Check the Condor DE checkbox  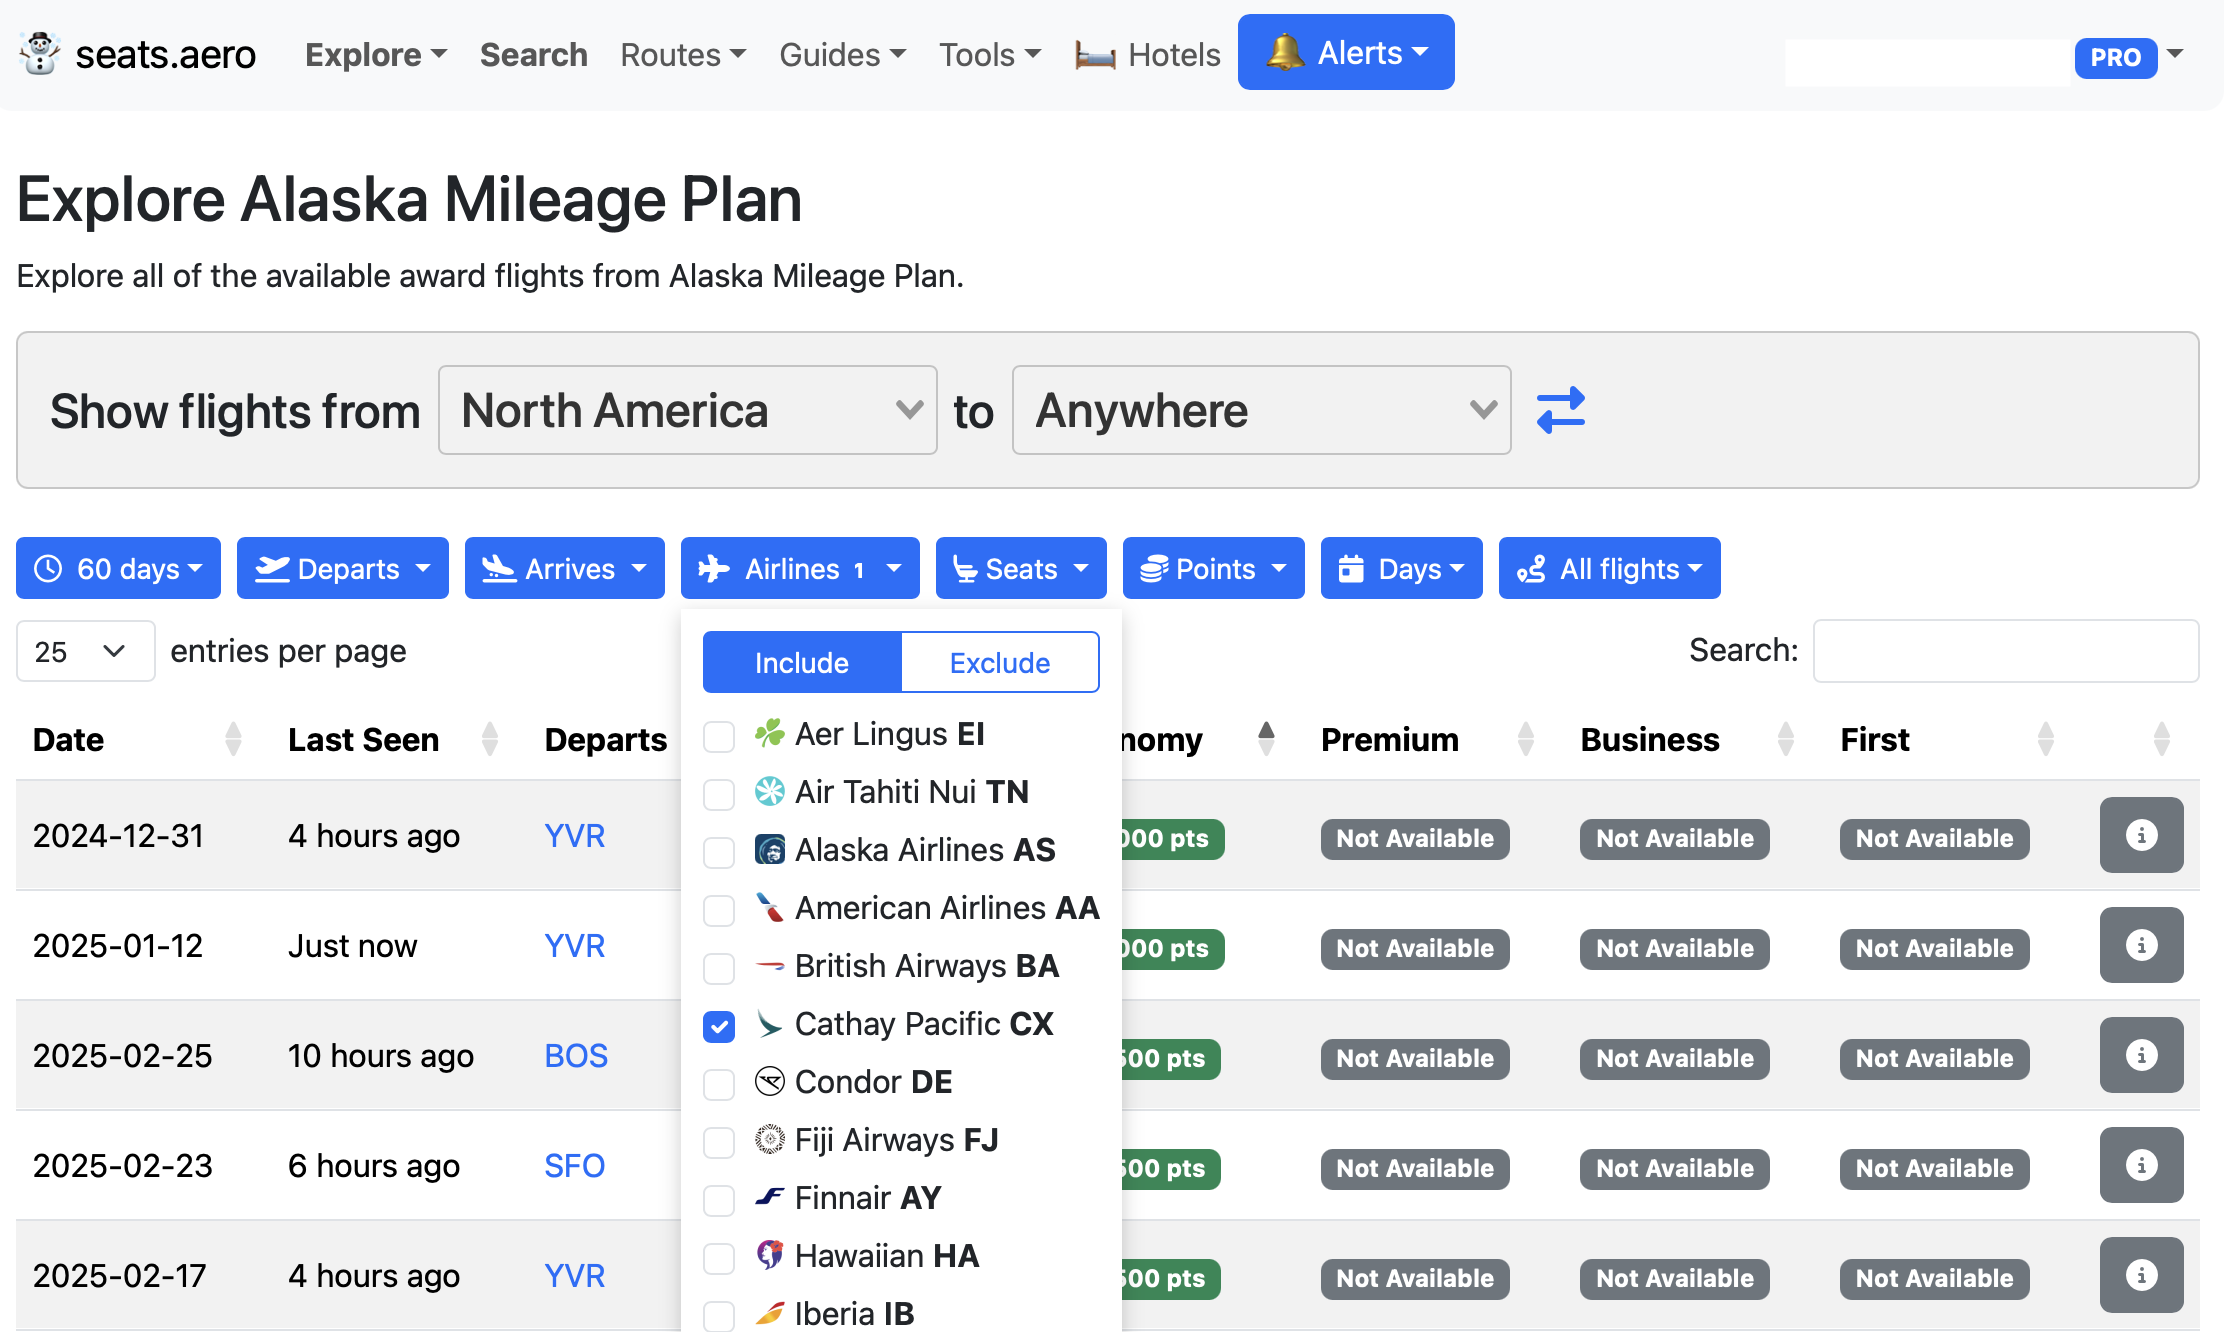[719, 1084]
